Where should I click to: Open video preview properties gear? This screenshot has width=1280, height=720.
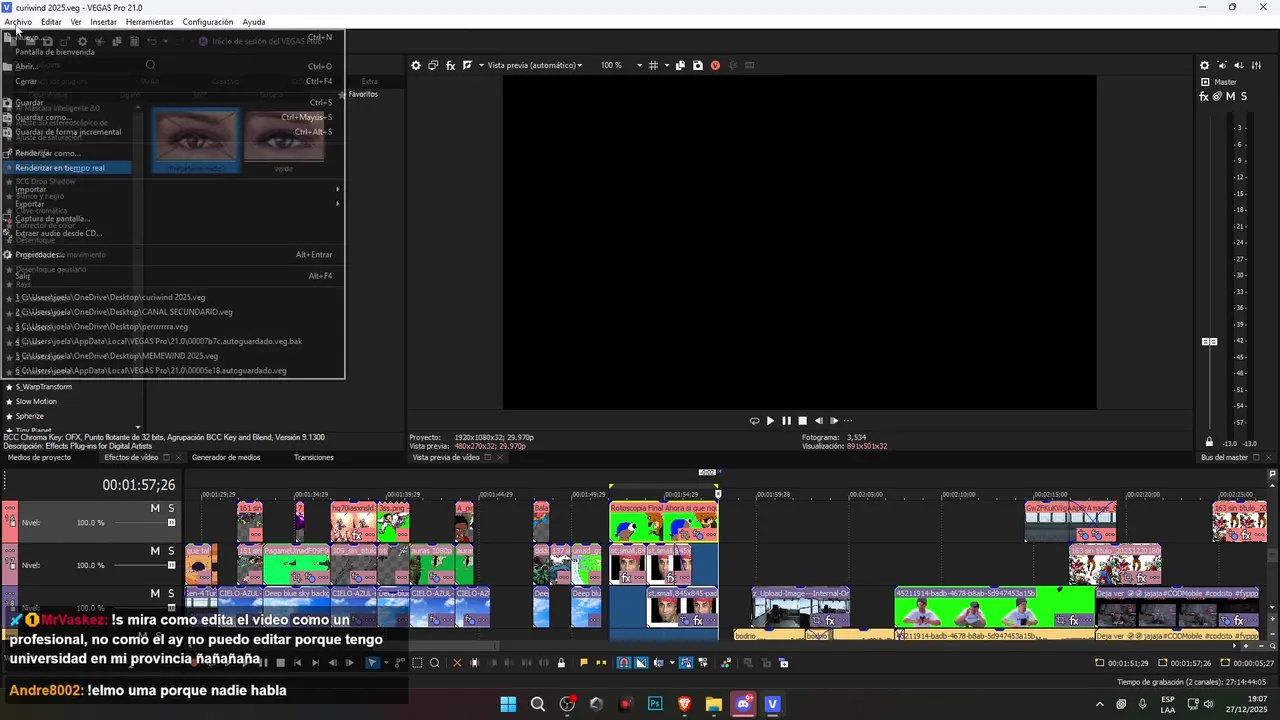pyautogui.click(x=416, y=65)
